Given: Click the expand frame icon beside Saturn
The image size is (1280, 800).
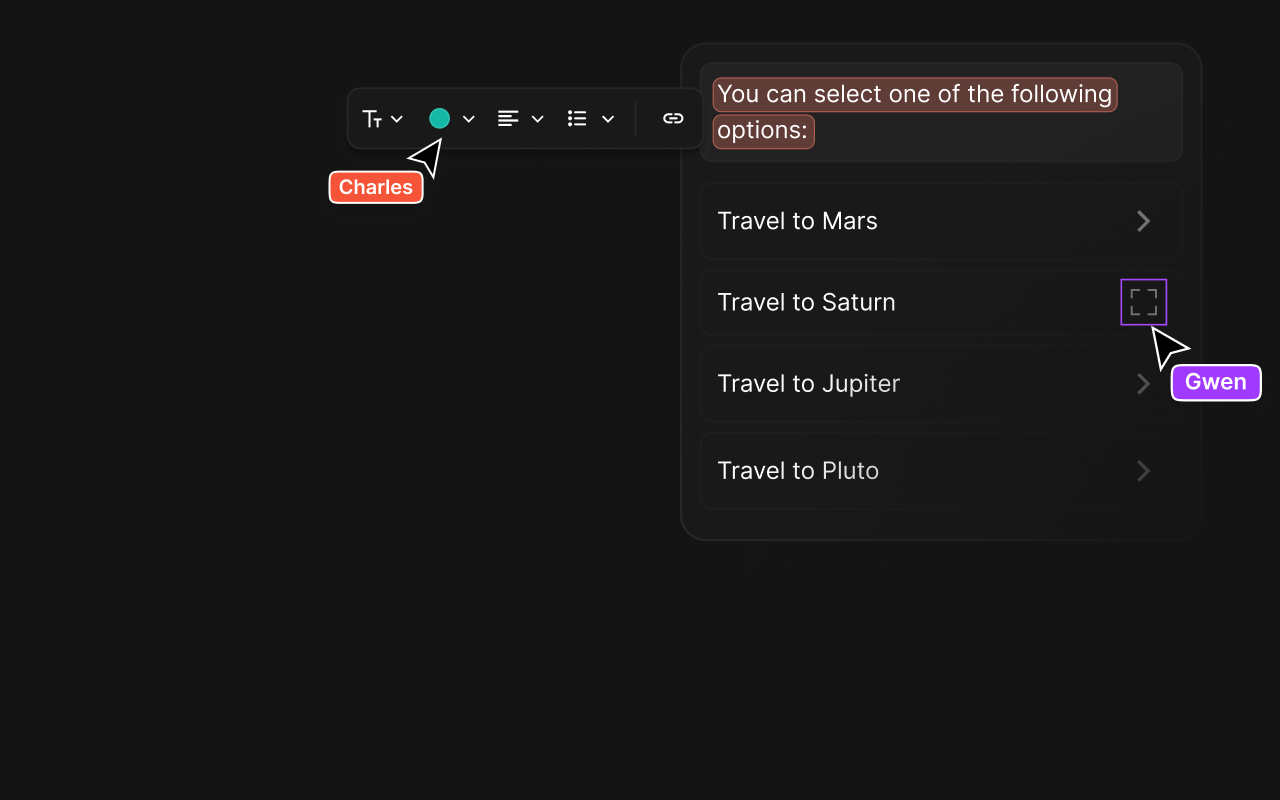Looking at the screenshot, I should point(1144,302).
